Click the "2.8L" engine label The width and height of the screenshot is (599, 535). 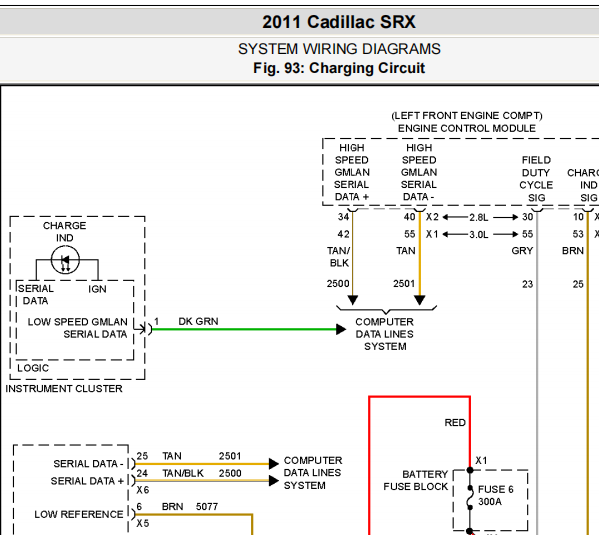pyautogui.click(x=479, y=217)
